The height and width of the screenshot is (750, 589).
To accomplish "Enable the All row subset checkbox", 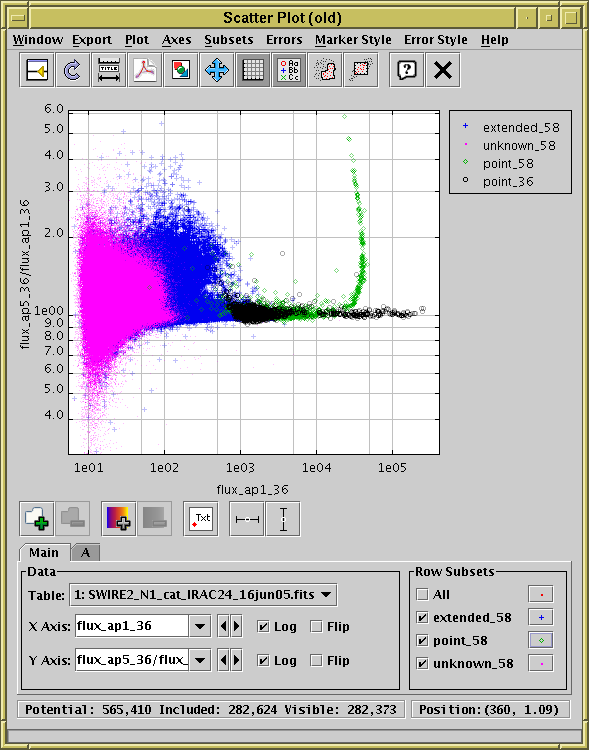I will point(422,595).
